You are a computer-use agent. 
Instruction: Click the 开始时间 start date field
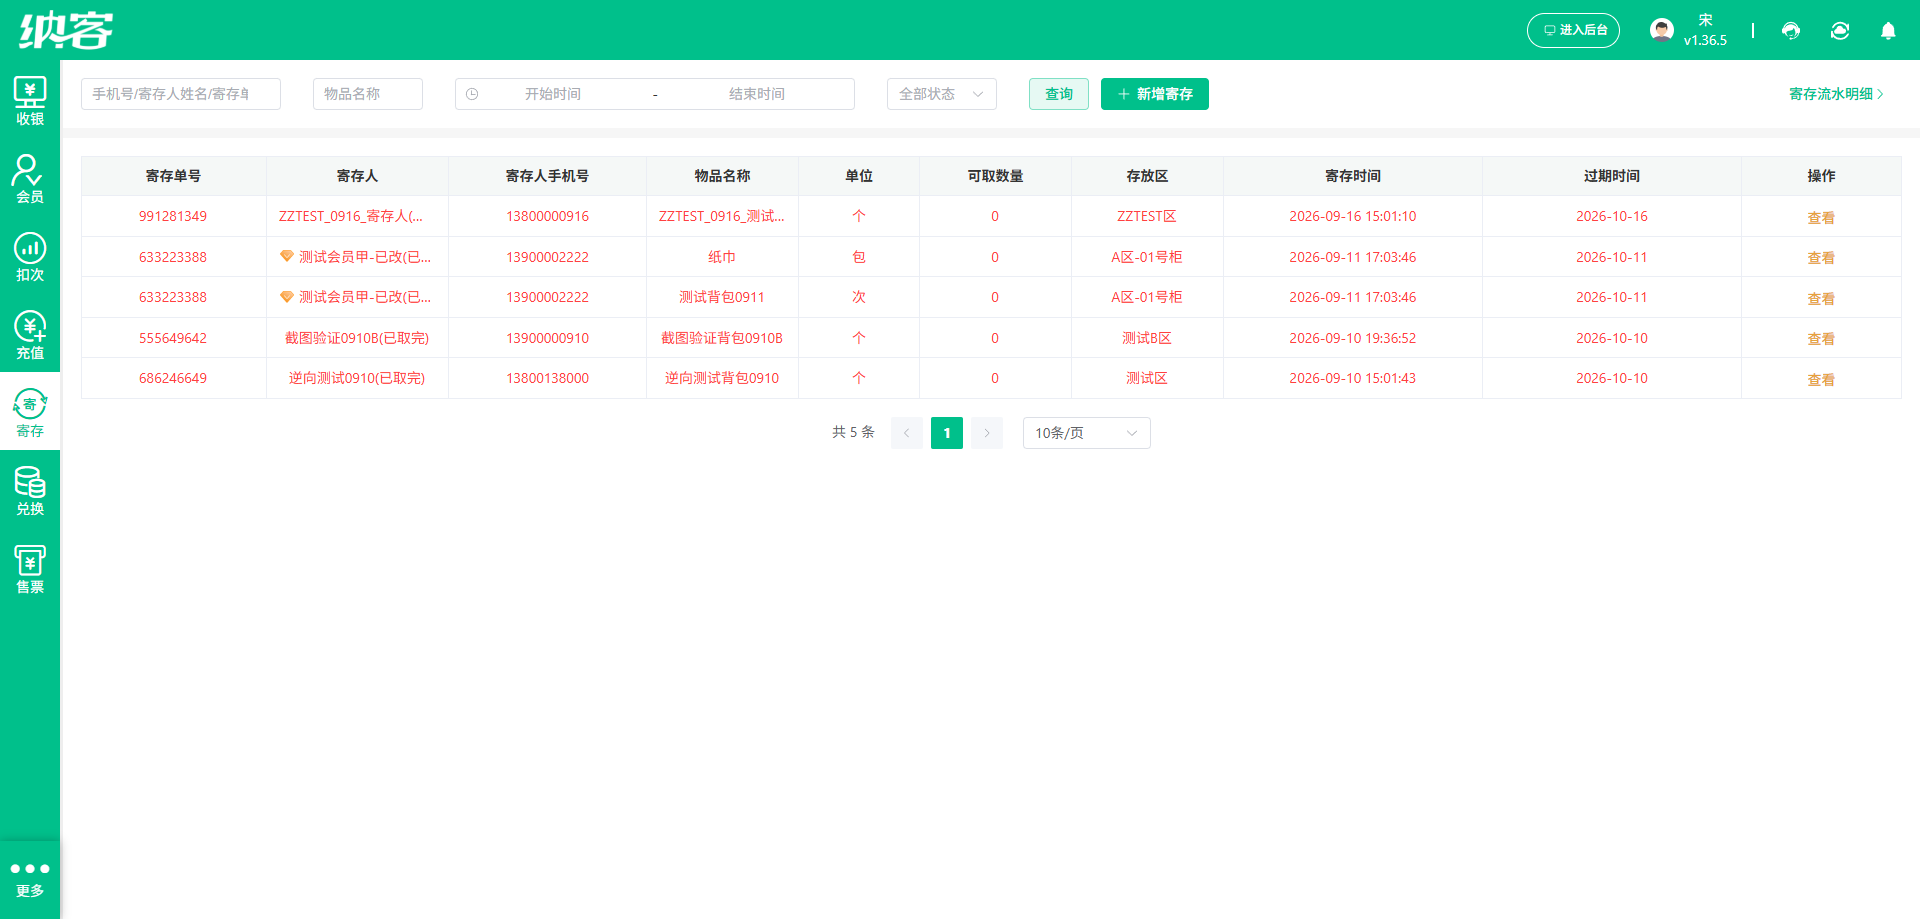(x=553, y=94)
